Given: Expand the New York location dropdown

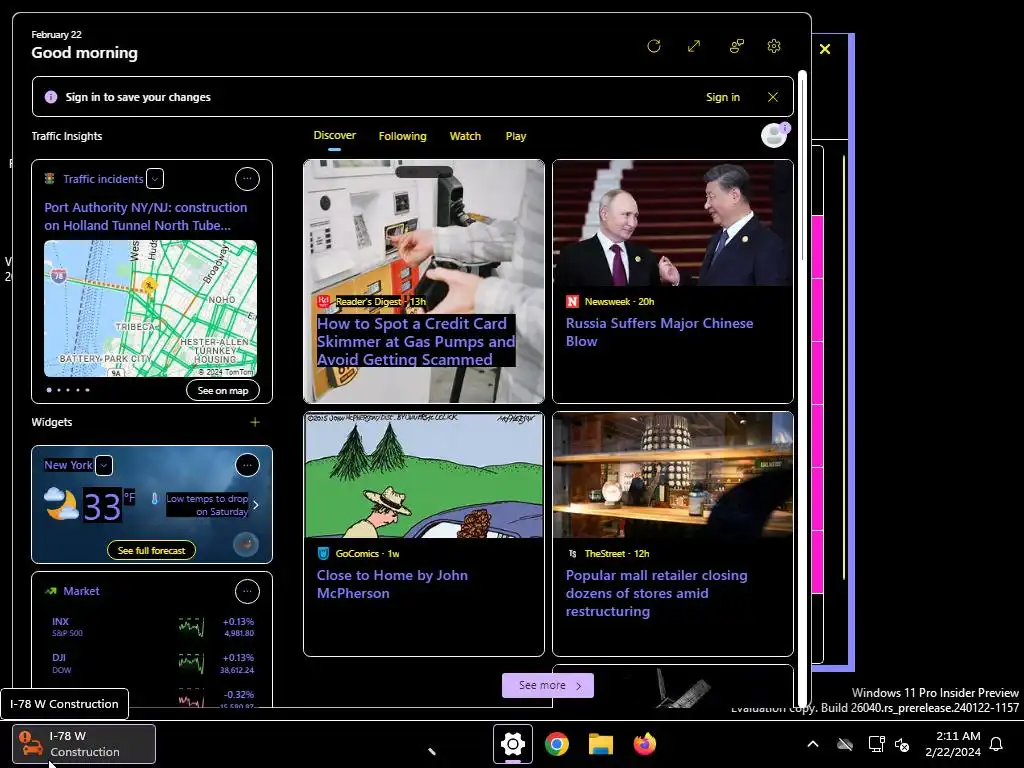Looking at the screenshot, I should point(104,465).
